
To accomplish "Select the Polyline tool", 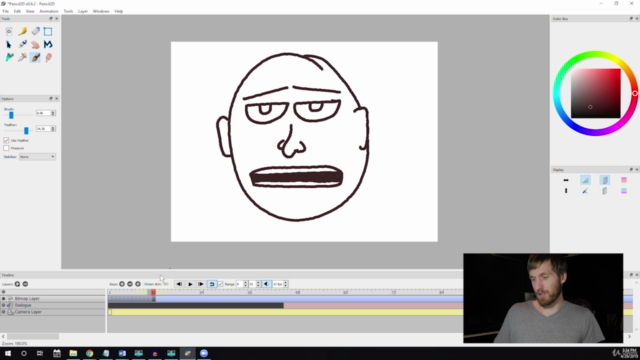I will 48,44.
